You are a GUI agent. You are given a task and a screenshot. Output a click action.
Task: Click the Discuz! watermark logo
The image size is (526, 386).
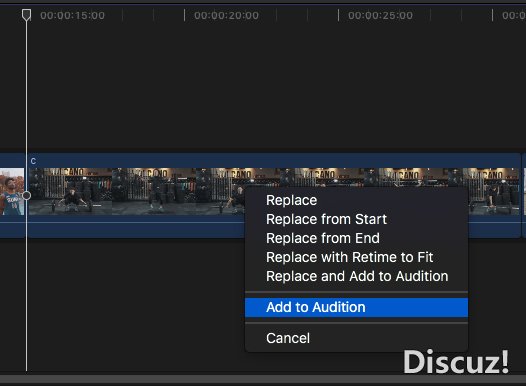pyautogui.click(x=456, y=362)
